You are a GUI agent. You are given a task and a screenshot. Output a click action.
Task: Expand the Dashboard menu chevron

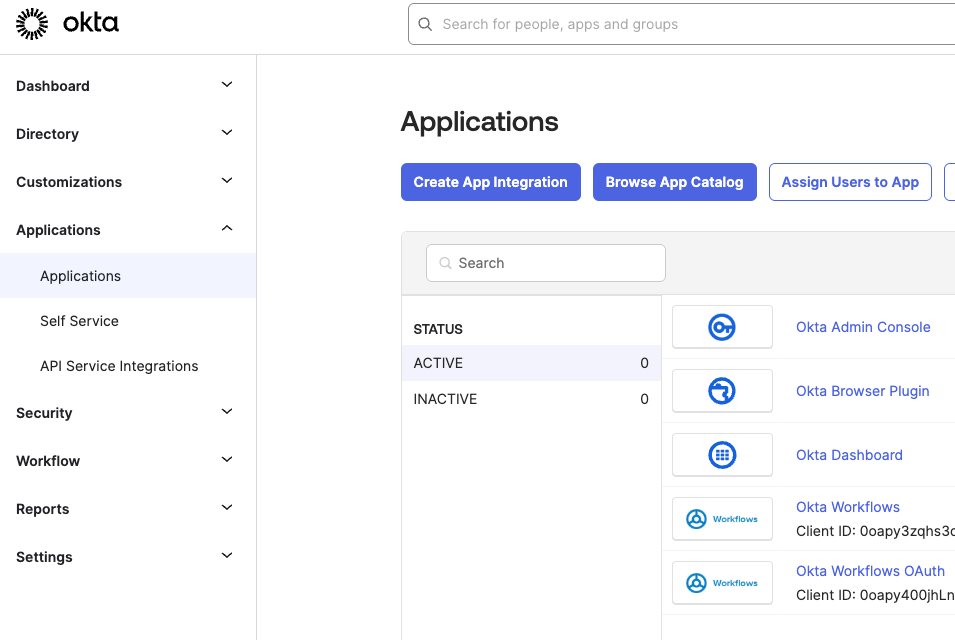pos(227,85)
